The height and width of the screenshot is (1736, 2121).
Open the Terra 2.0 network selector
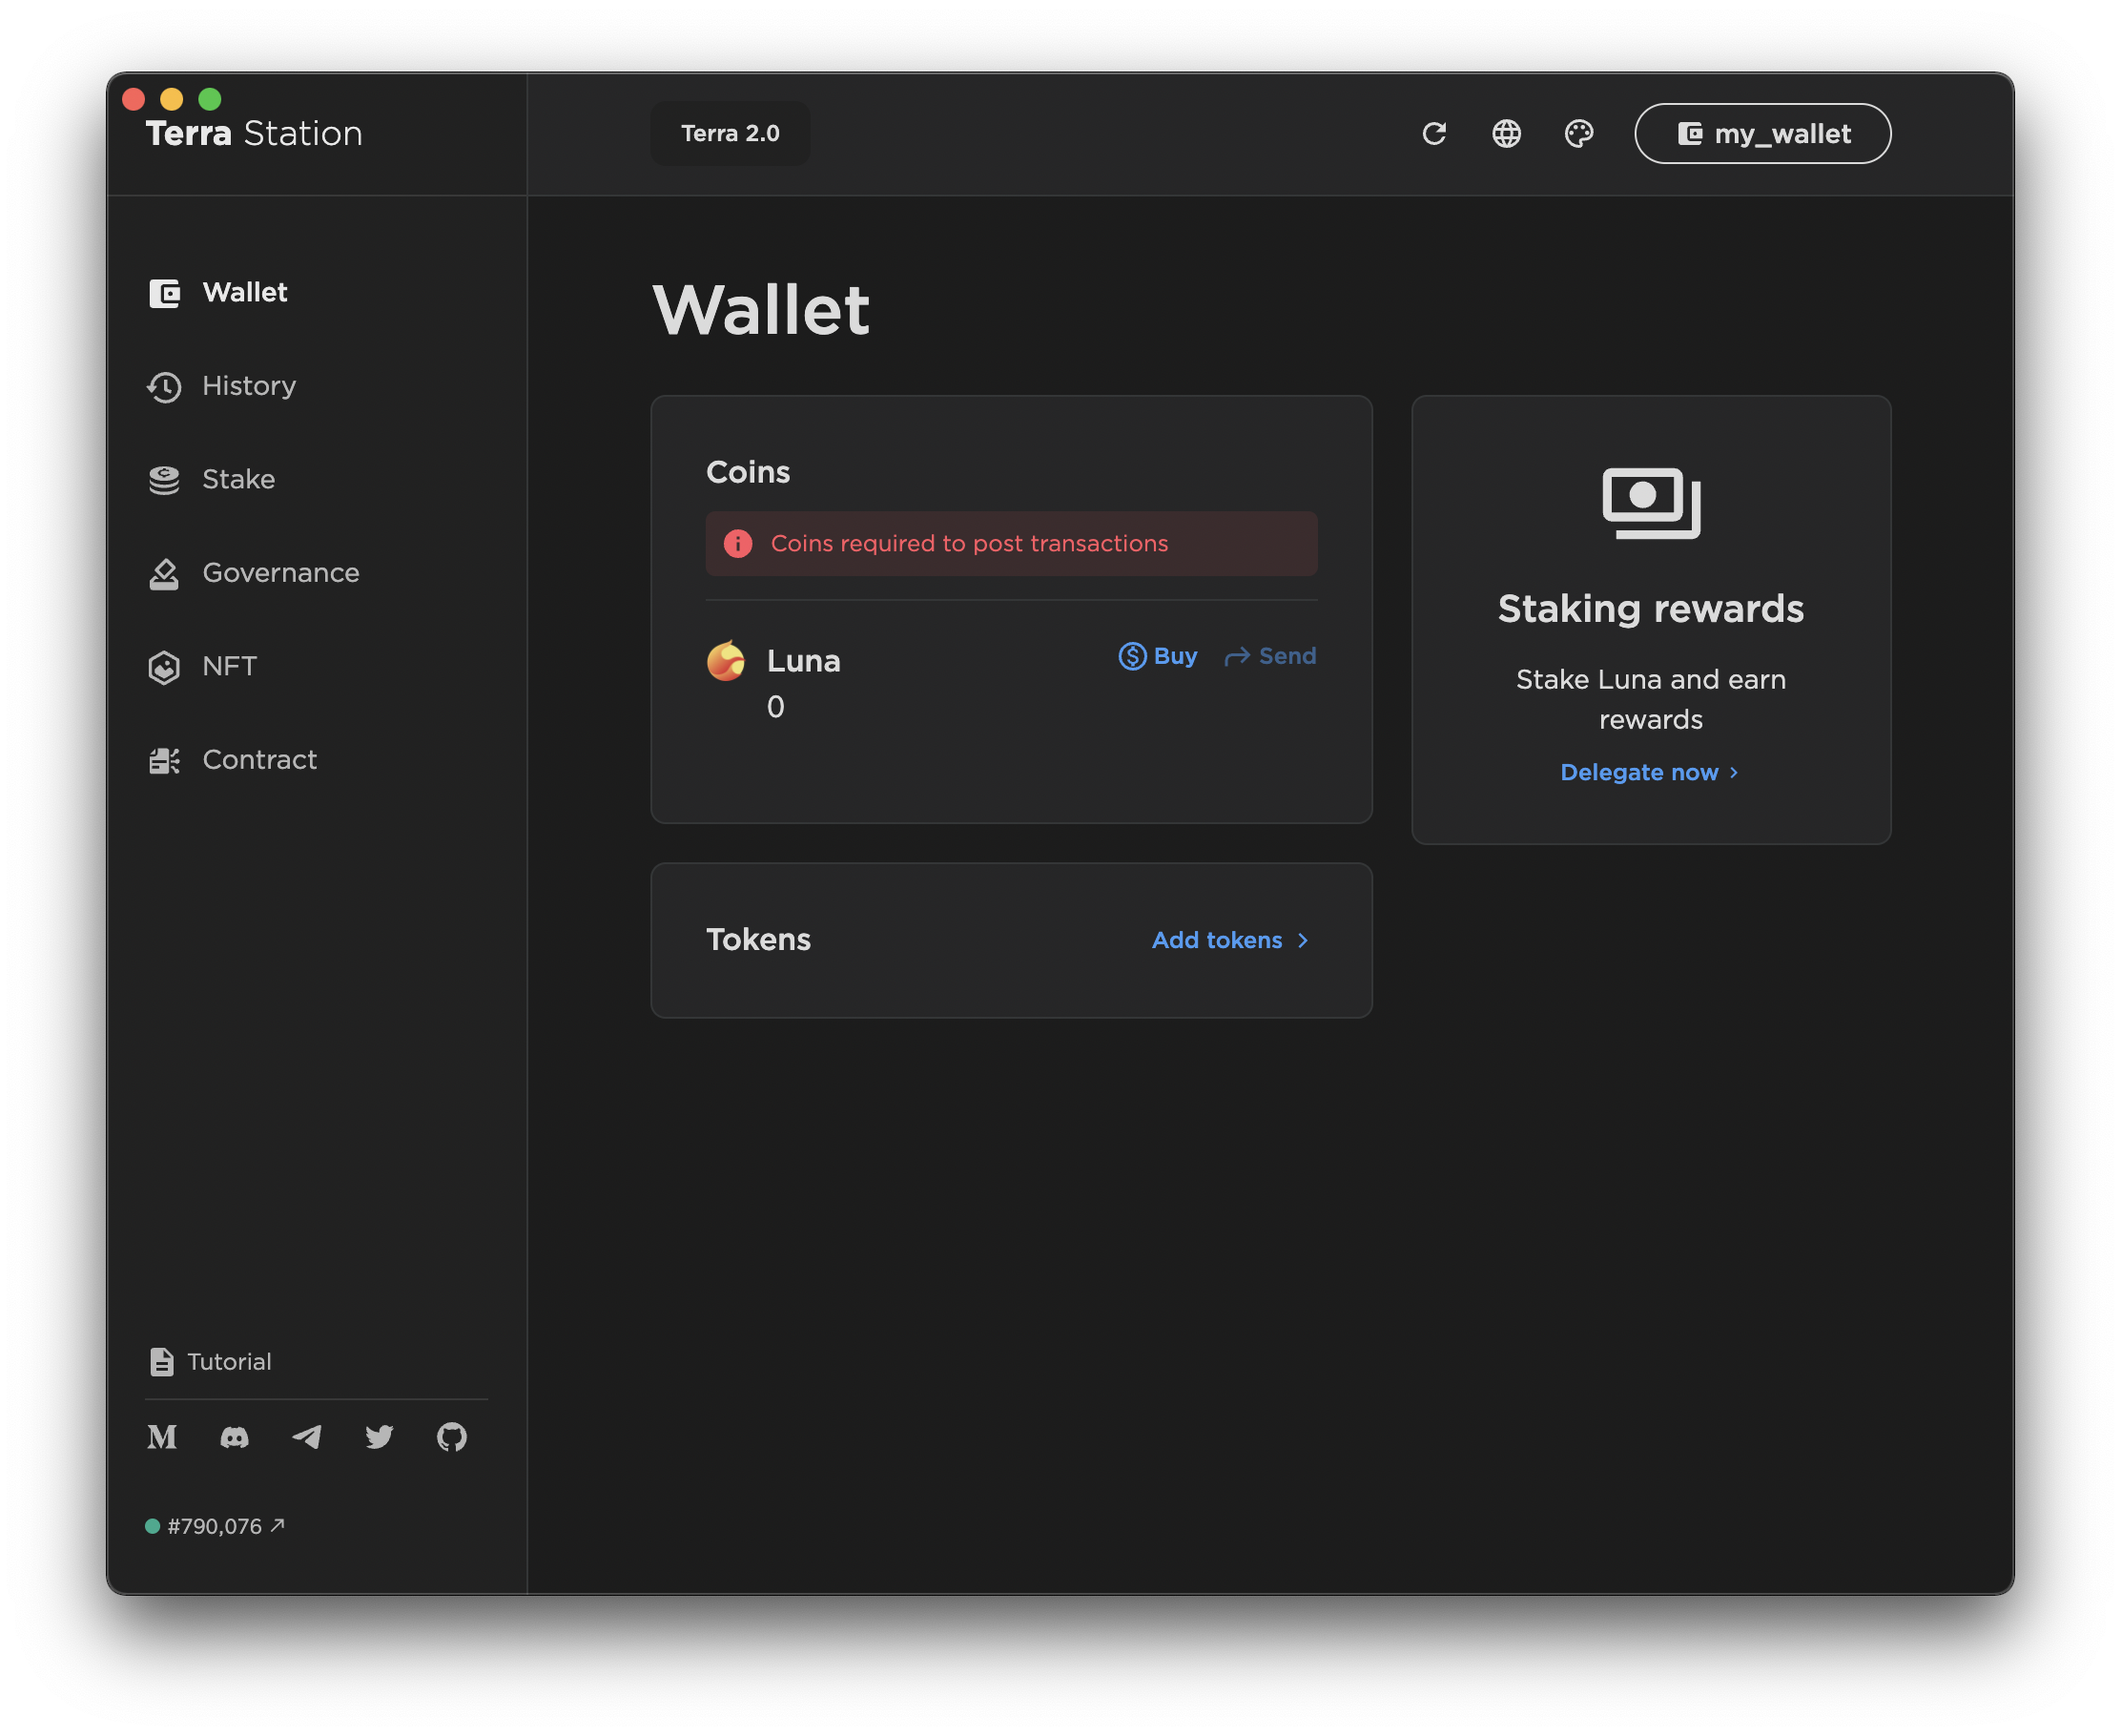(730, 133)
